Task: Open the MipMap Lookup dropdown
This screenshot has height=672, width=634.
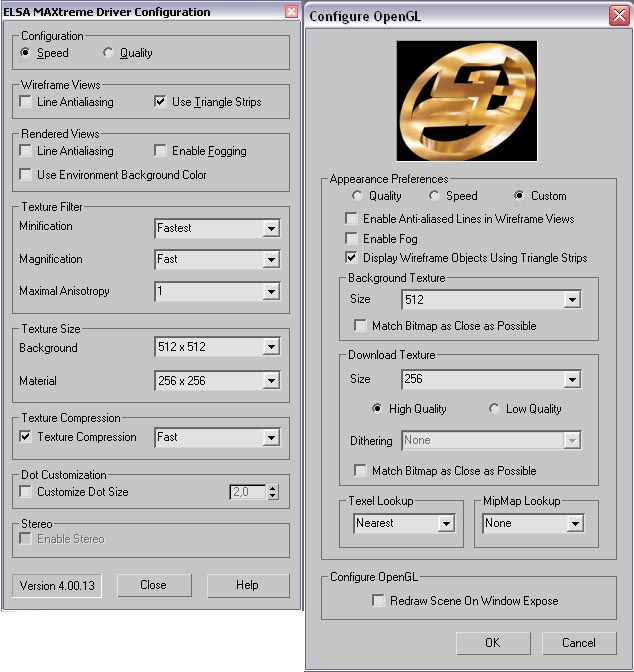Action: (533, 523)
